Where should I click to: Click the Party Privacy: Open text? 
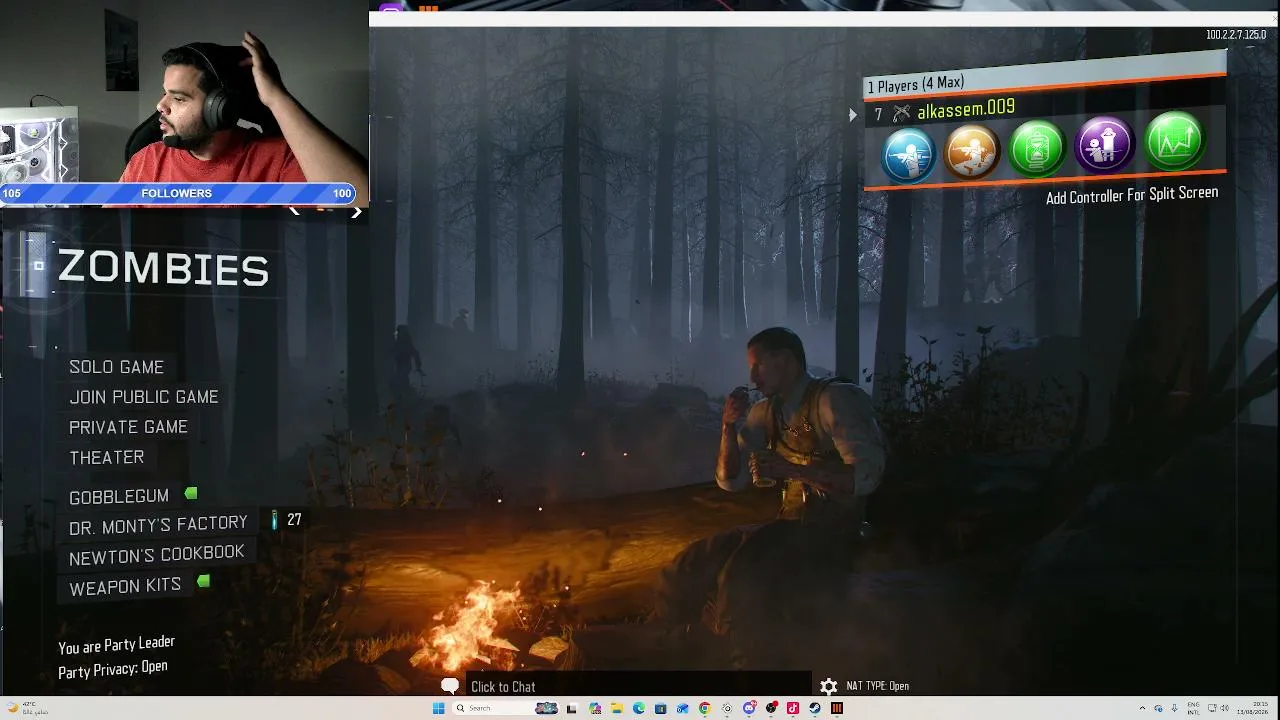tap(113, 669)
